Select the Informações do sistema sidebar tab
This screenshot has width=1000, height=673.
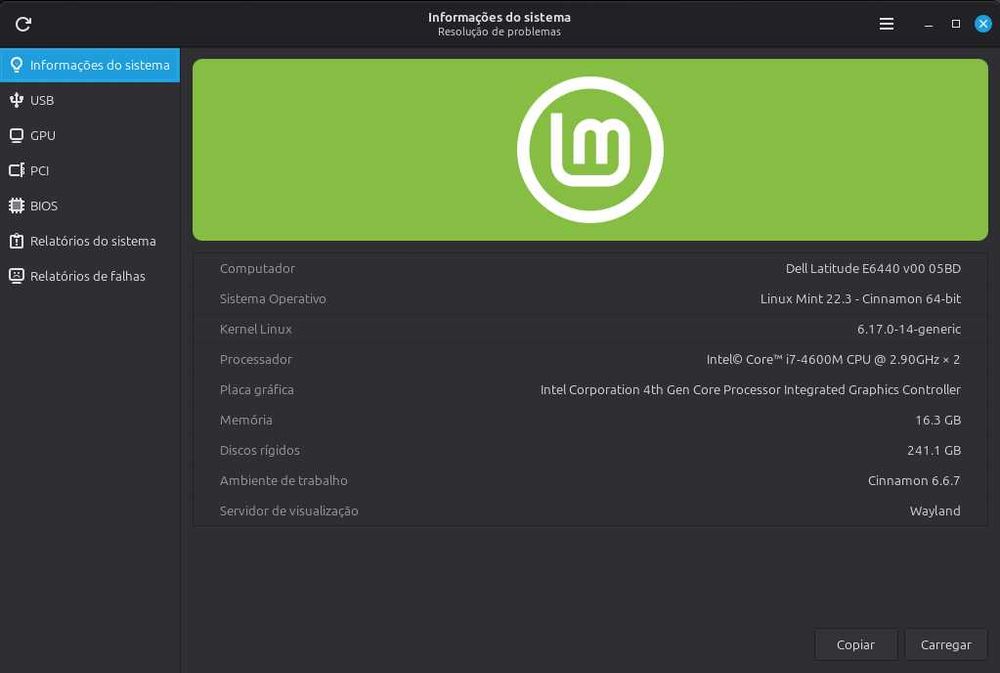pos(90,65)
